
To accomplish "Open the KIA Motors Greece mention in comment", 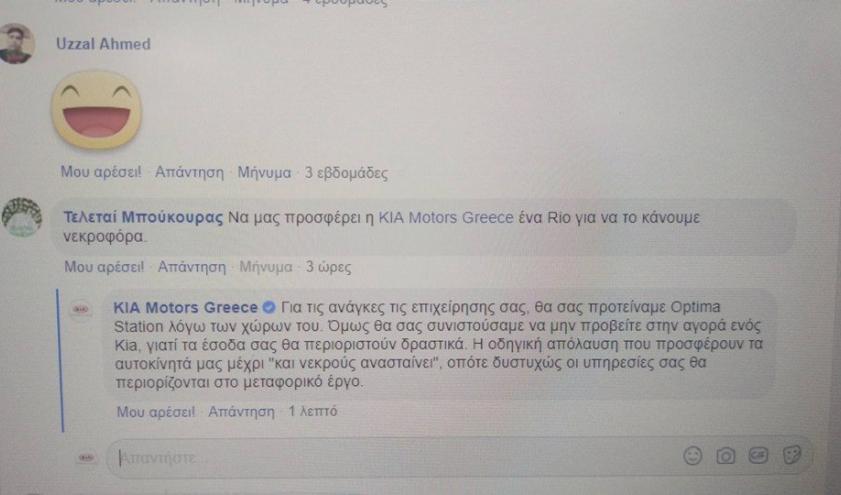I will [x=446, y=218].
